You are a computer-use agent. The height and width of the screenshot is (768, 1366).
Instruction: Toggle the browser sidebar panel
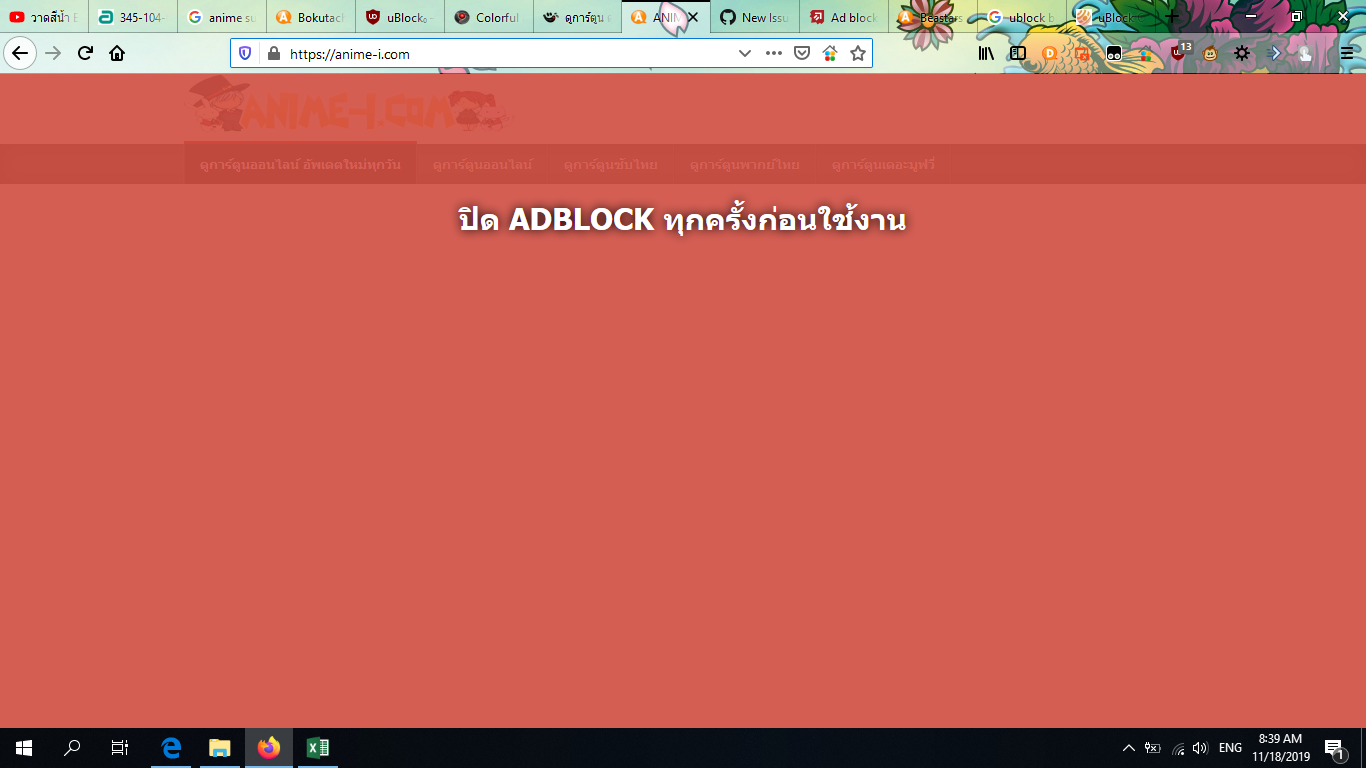click(x=1019, y=54)
